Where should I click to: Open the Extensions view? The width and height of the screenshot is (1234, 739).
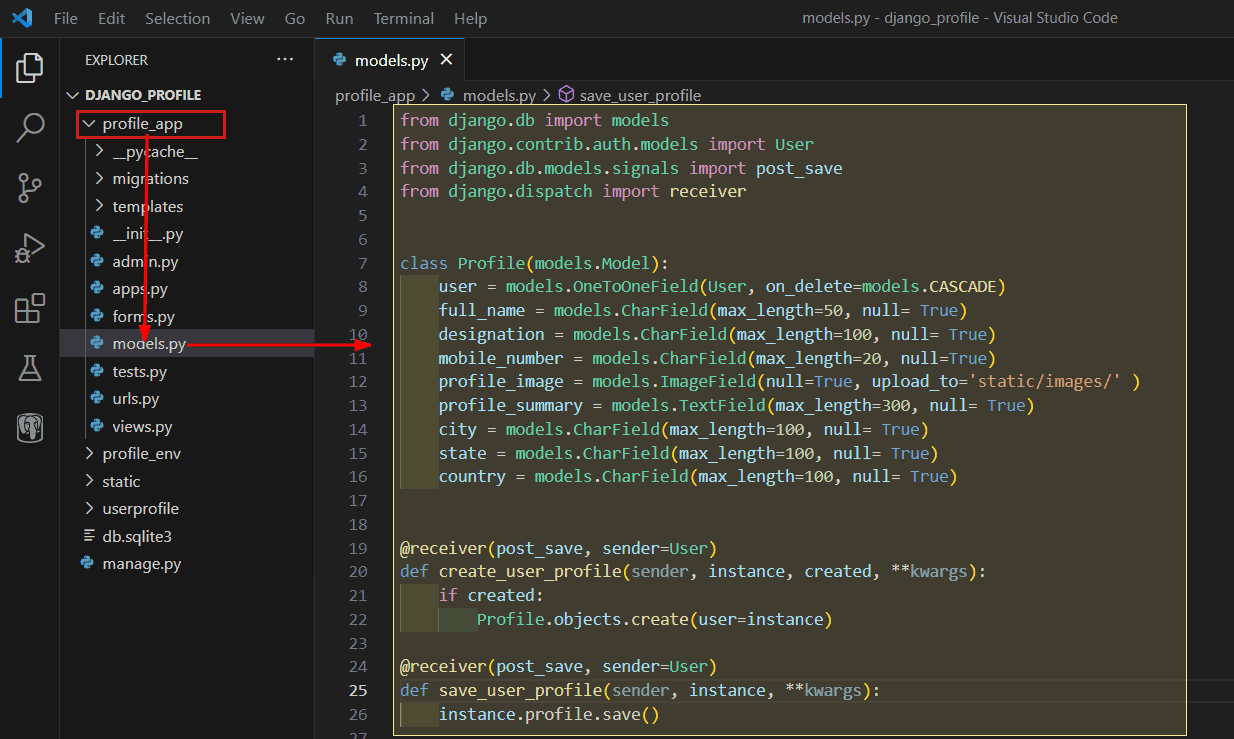pos(30,307)
